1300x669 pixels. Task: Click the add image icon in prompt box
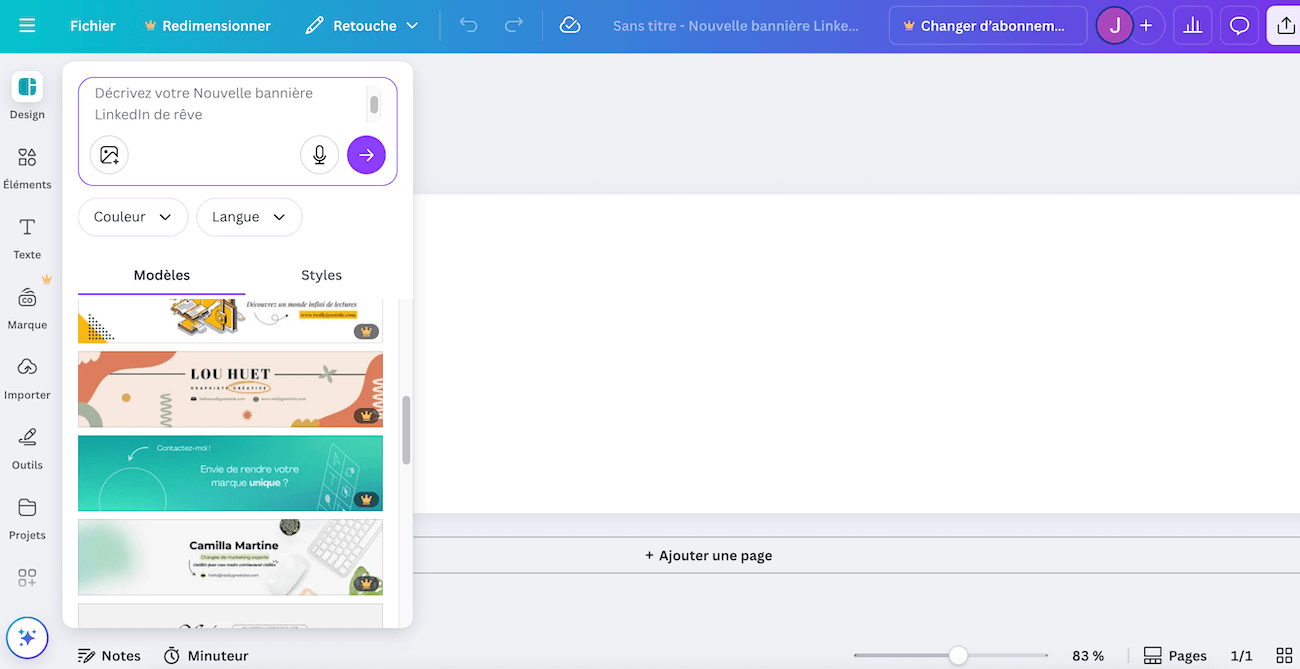pyautogui.click(x=109, y=155)
